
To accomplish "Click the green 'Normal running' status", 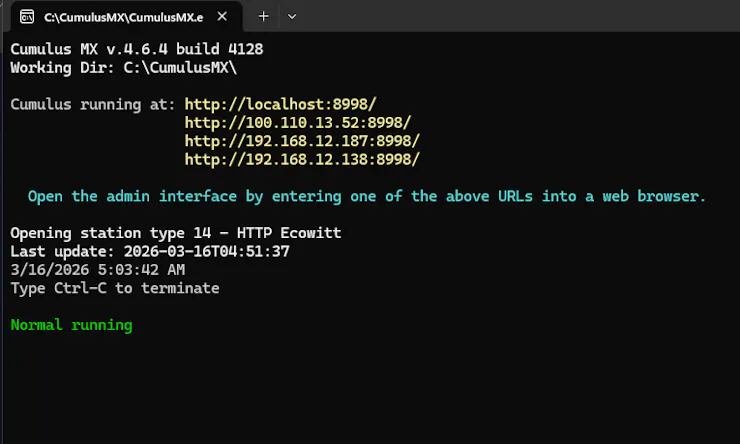I will 72,325.
